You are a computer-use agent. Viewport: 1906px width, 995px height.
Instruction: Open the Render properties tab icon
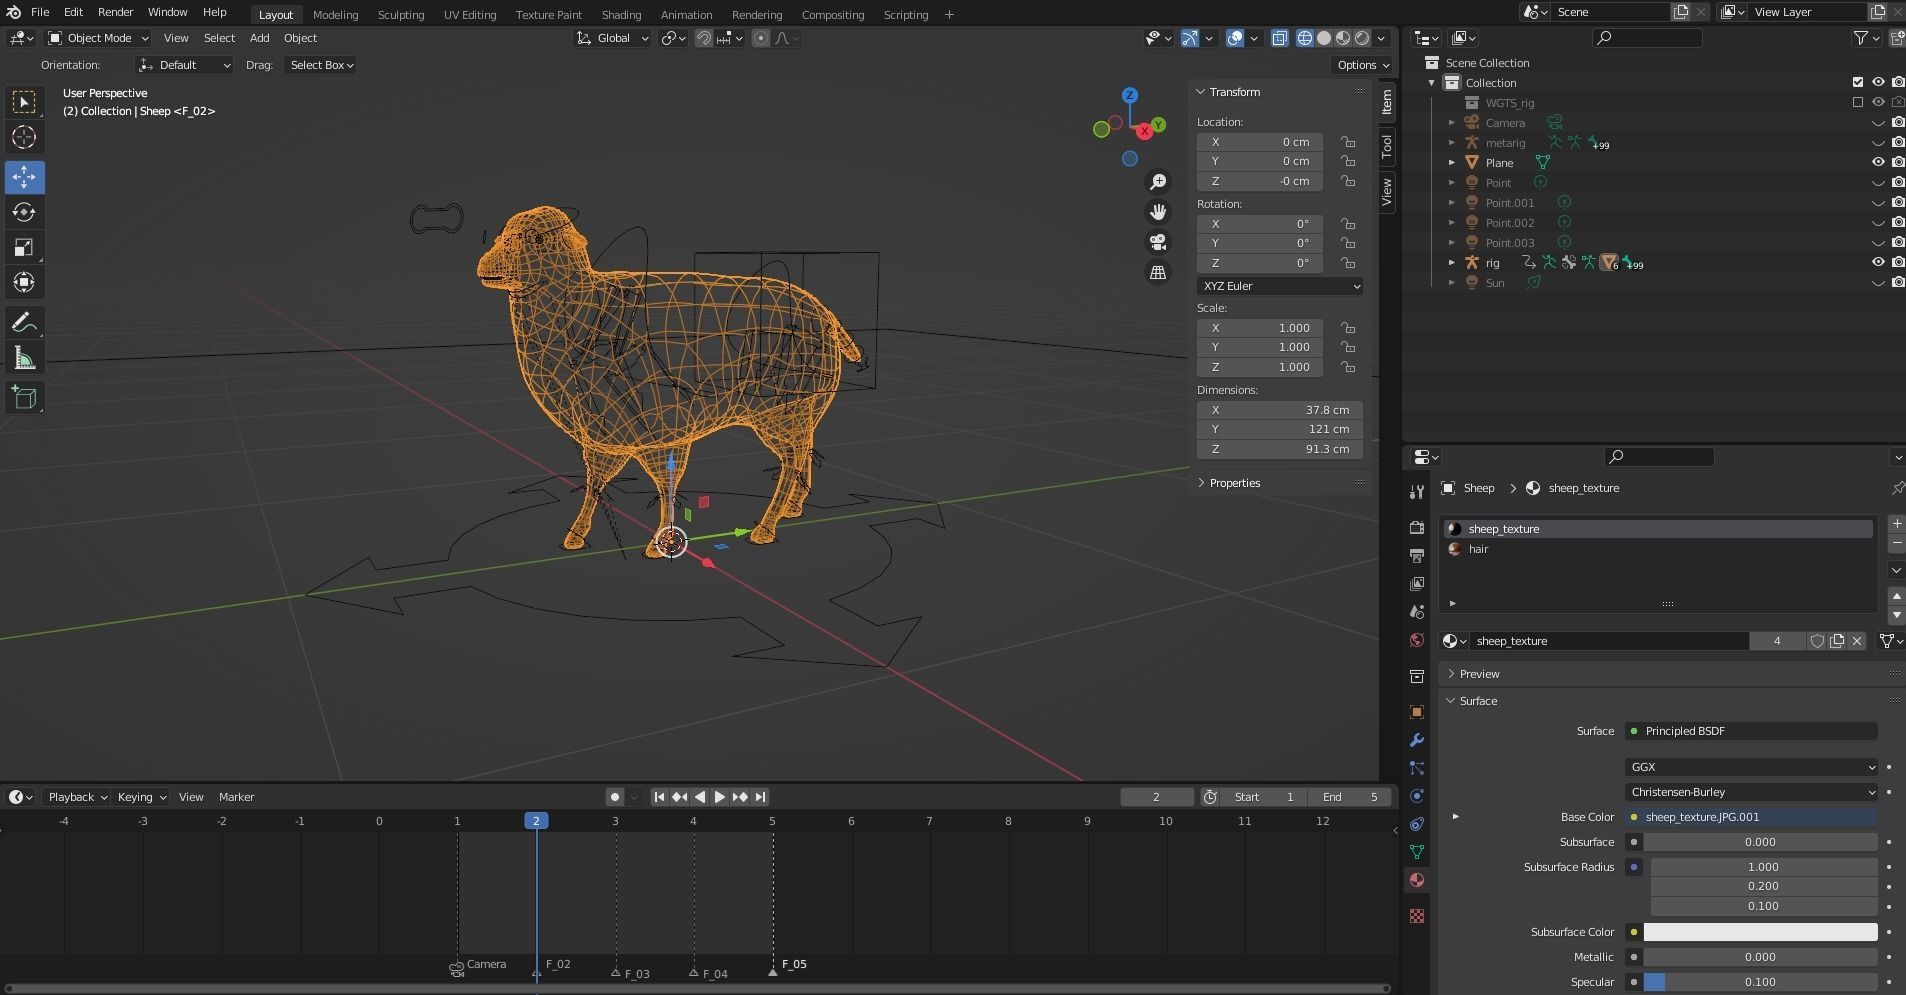1416,527
